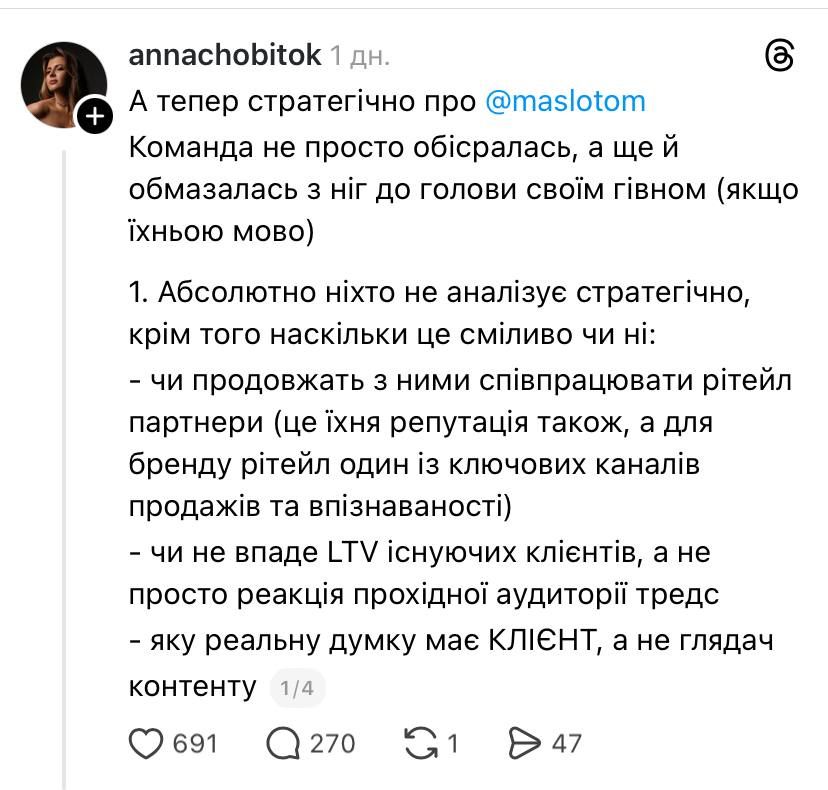Open annachobitok's profile picture

point(64,85)
